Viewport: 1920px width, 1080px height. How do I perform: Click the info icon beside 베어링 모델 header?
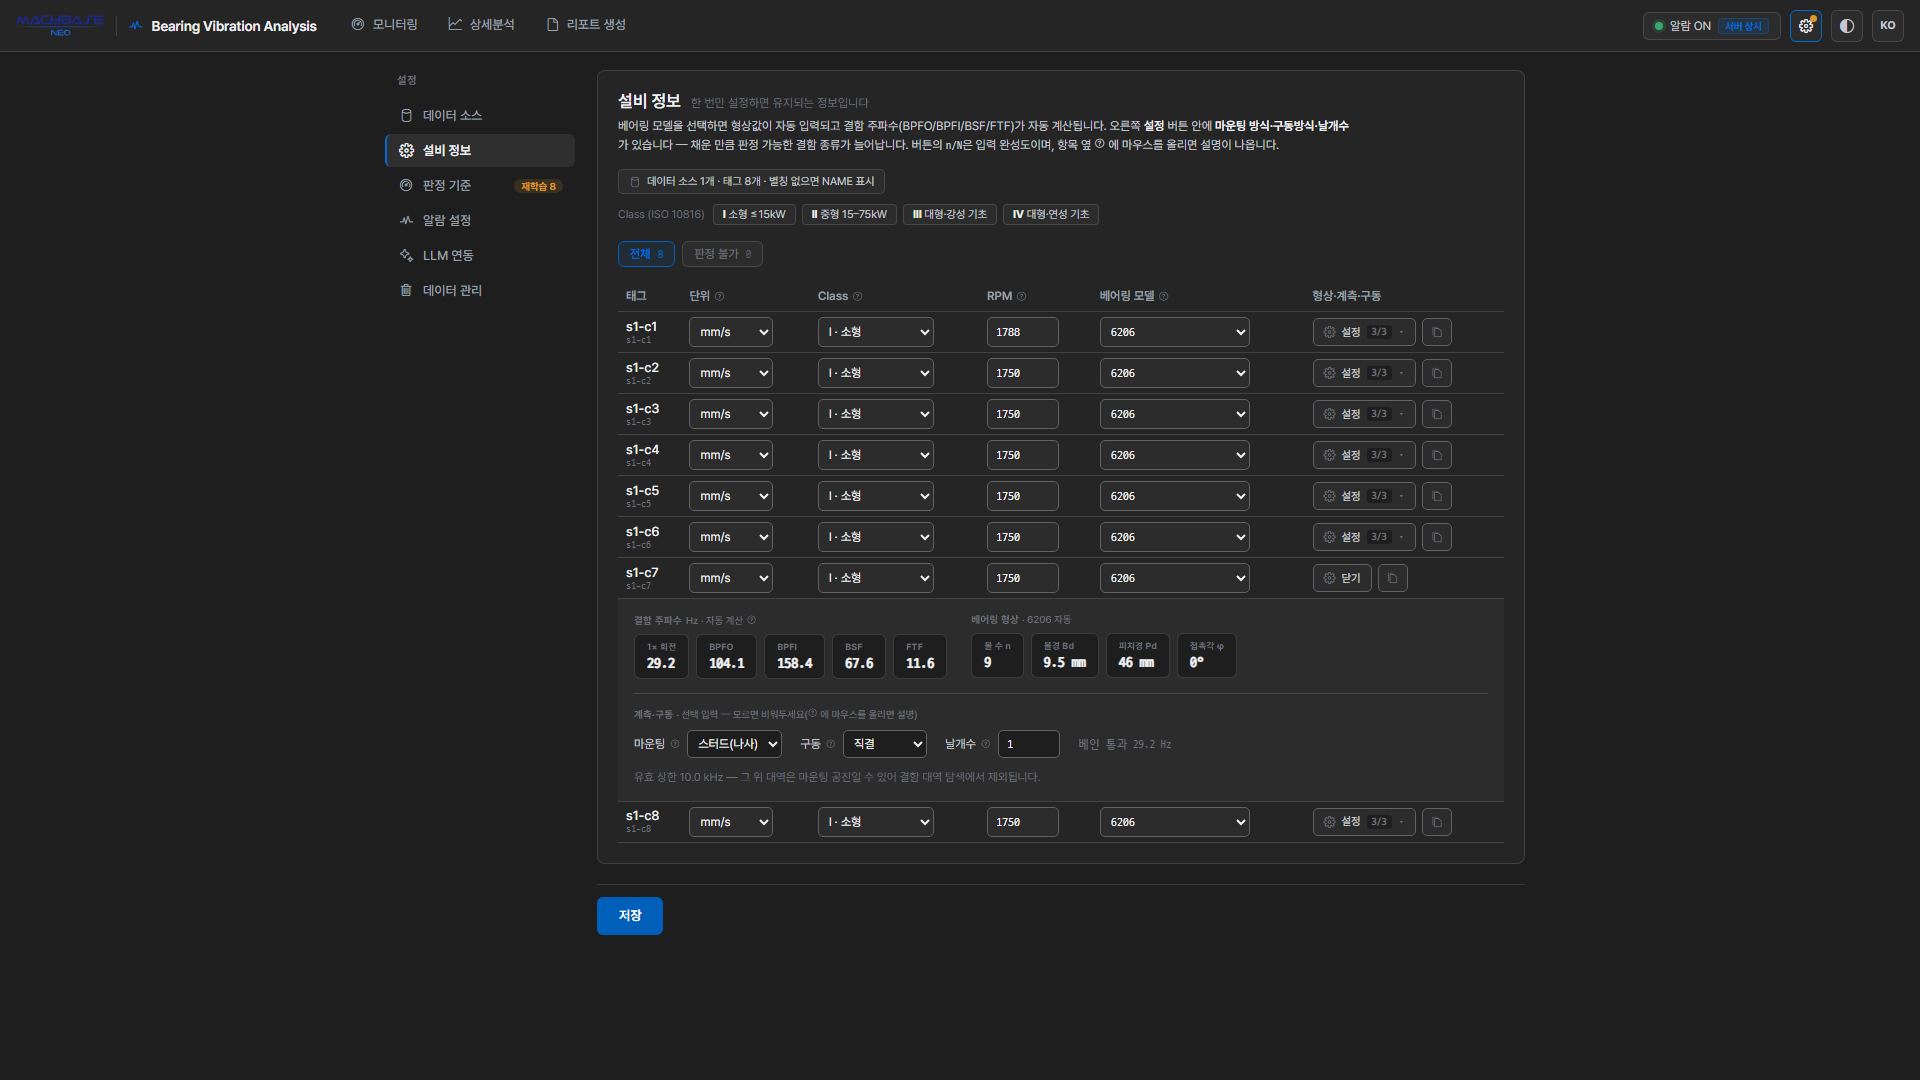(x=1163, y=296)
